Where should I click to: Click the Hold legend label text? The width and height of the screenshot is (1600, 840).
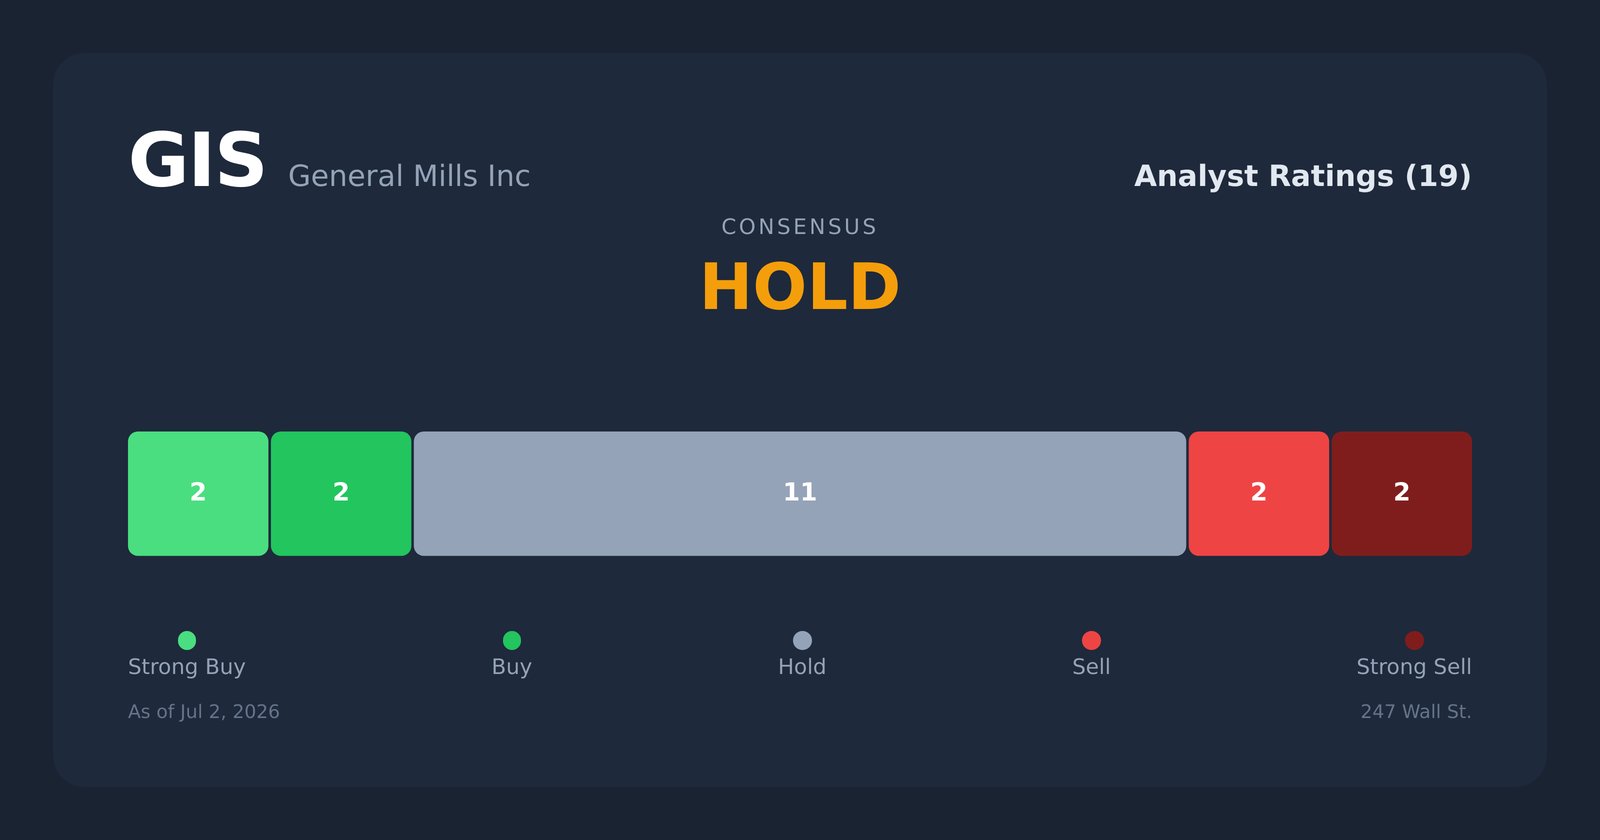coord(802,667)
